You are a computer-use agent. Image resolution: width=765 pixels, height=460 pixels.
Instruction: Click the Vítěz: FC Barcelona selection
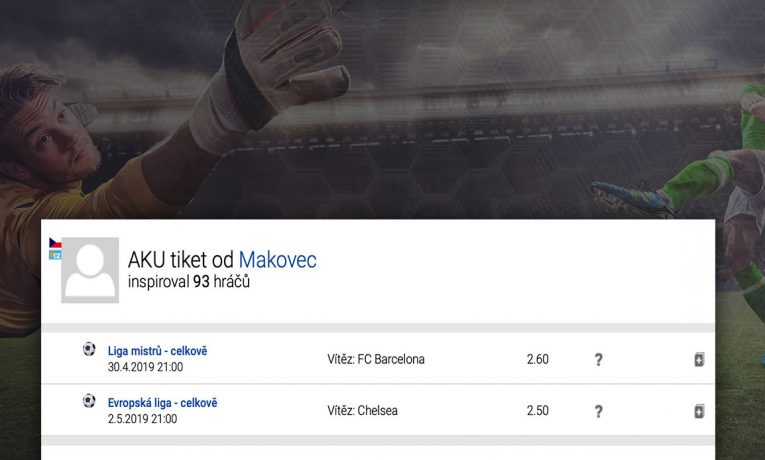[376, 360]
